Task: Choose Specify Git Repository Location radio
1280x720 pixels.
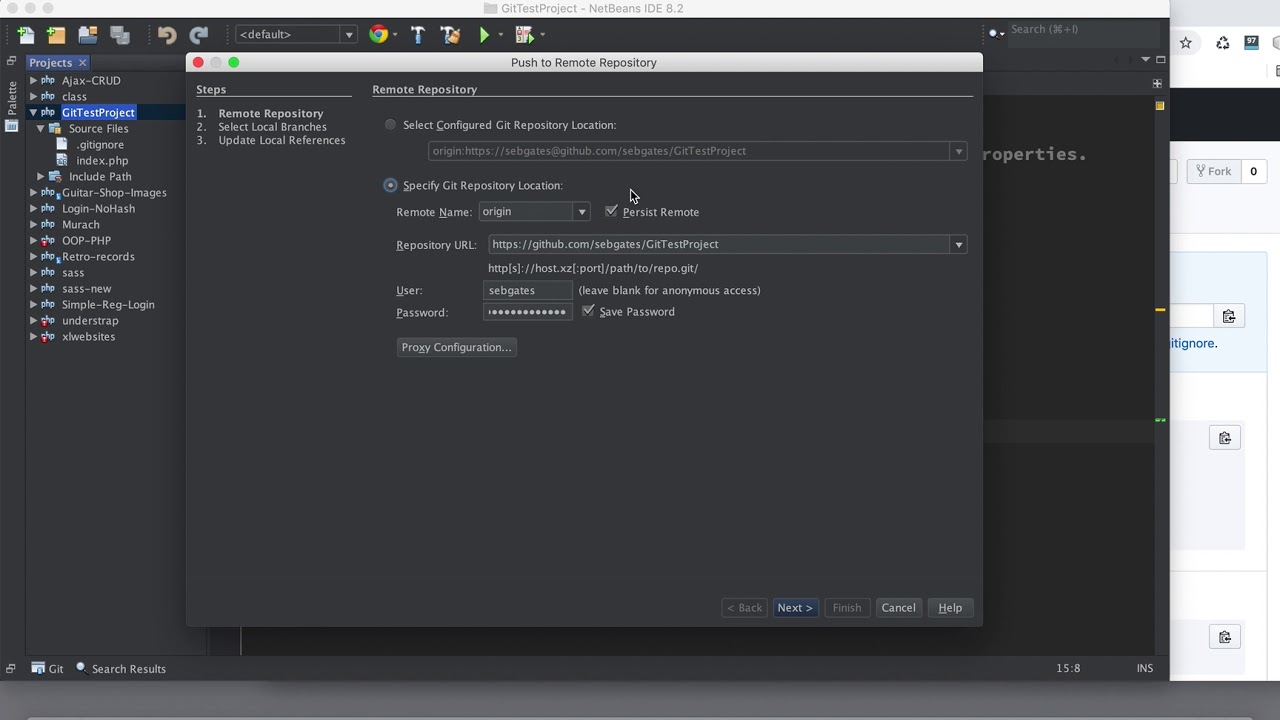Action: click(390, 185)
